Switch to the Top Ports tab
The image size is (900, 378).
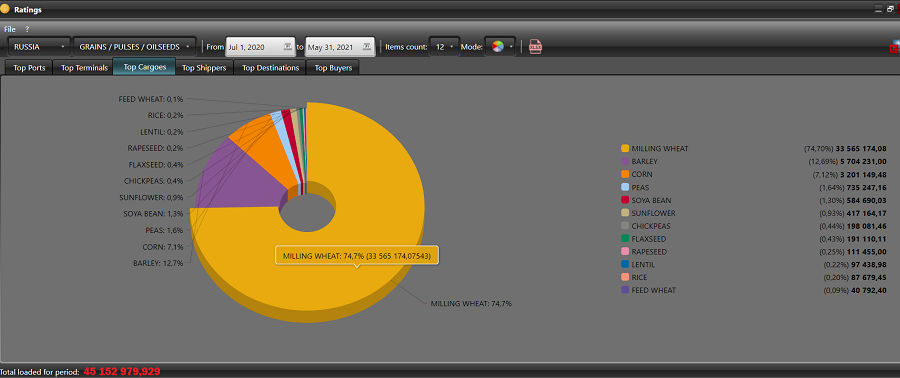tap(29, 68)
